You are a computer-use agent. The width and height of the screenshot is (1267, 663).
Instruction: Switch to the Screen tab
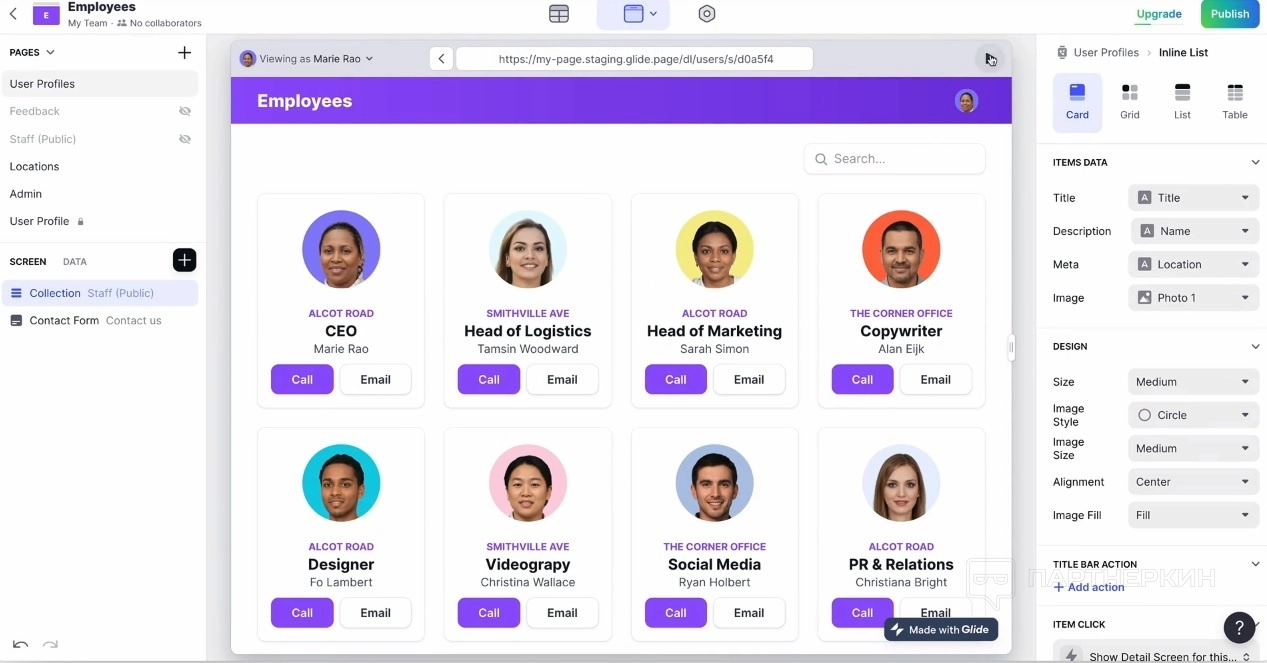point(28,262)
